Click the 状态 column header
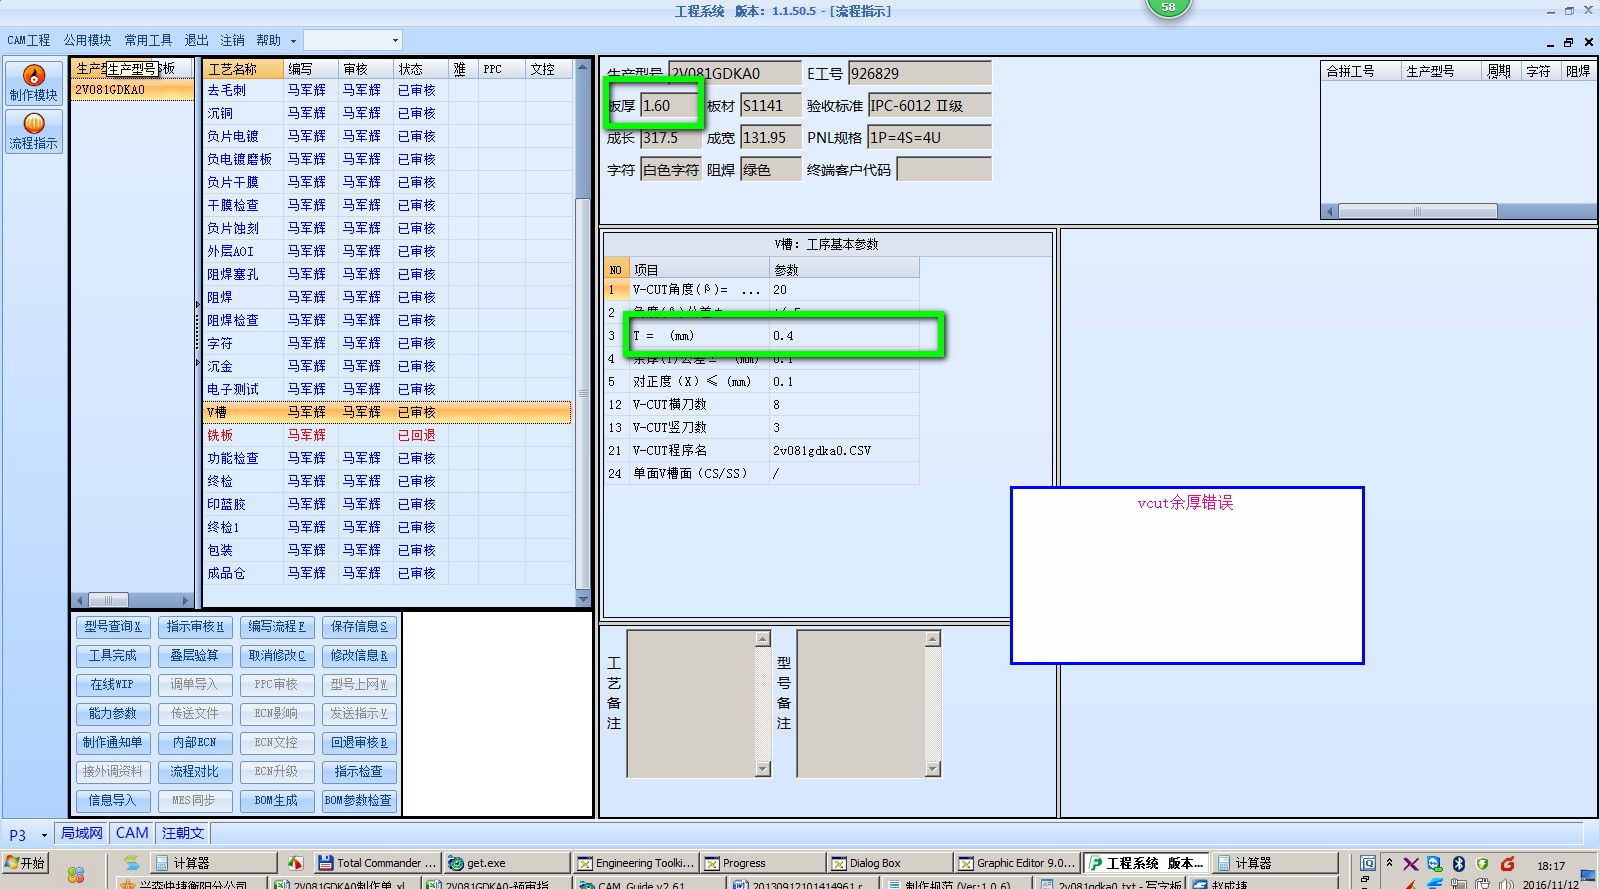 click(x=420, y=69)
